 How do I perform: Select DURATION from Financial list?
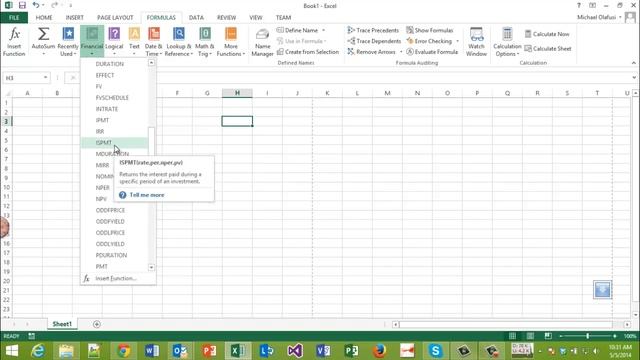pos(114,64)
